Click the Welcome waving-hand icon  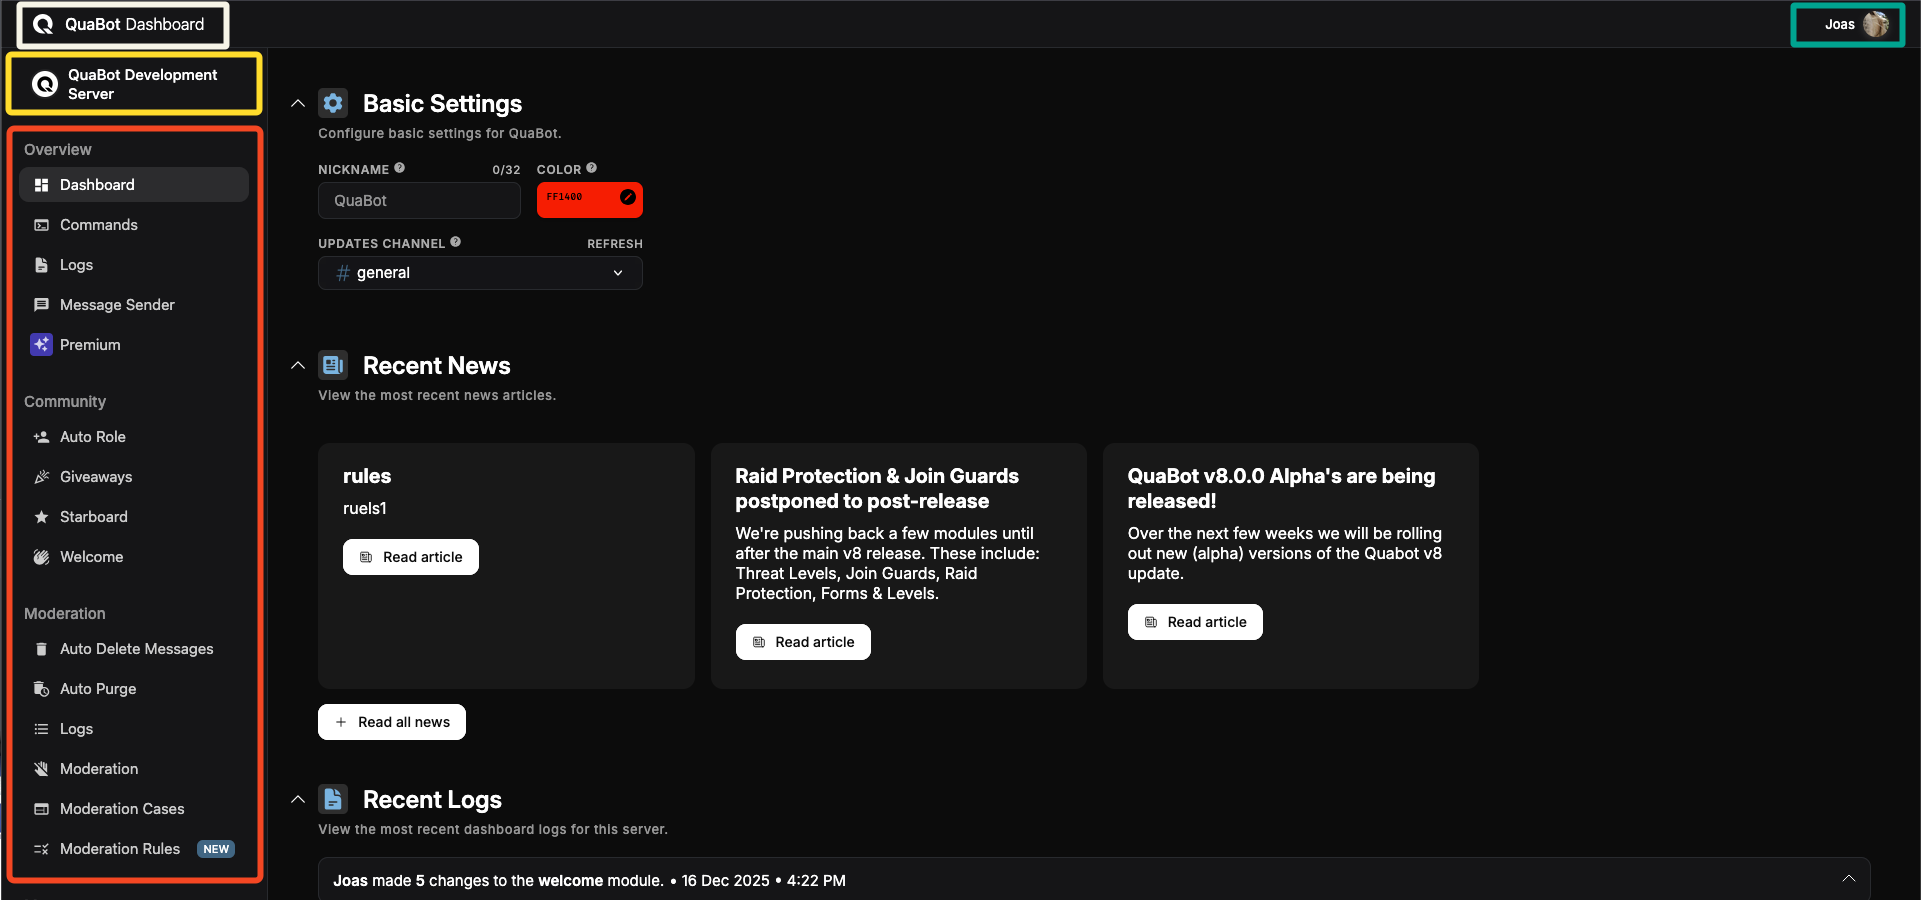click(41, 557)
